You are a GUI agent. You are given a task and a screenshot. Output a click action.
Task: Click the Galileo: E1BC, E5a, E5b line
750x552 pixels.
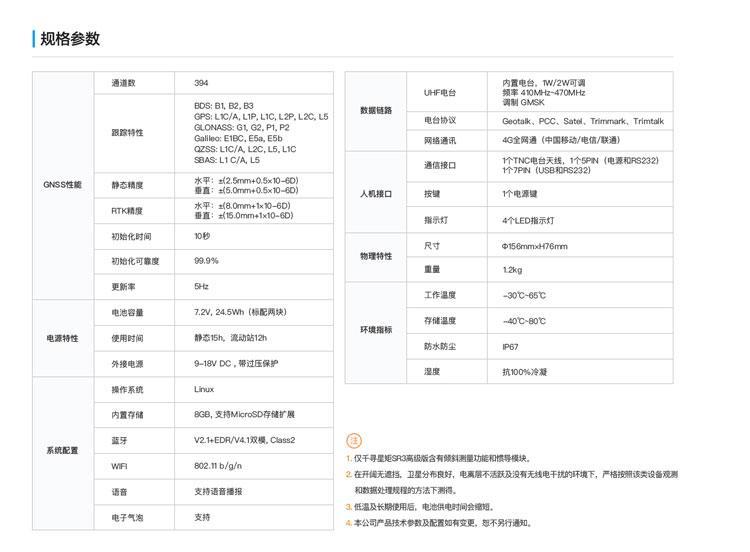tap(238, 138)
